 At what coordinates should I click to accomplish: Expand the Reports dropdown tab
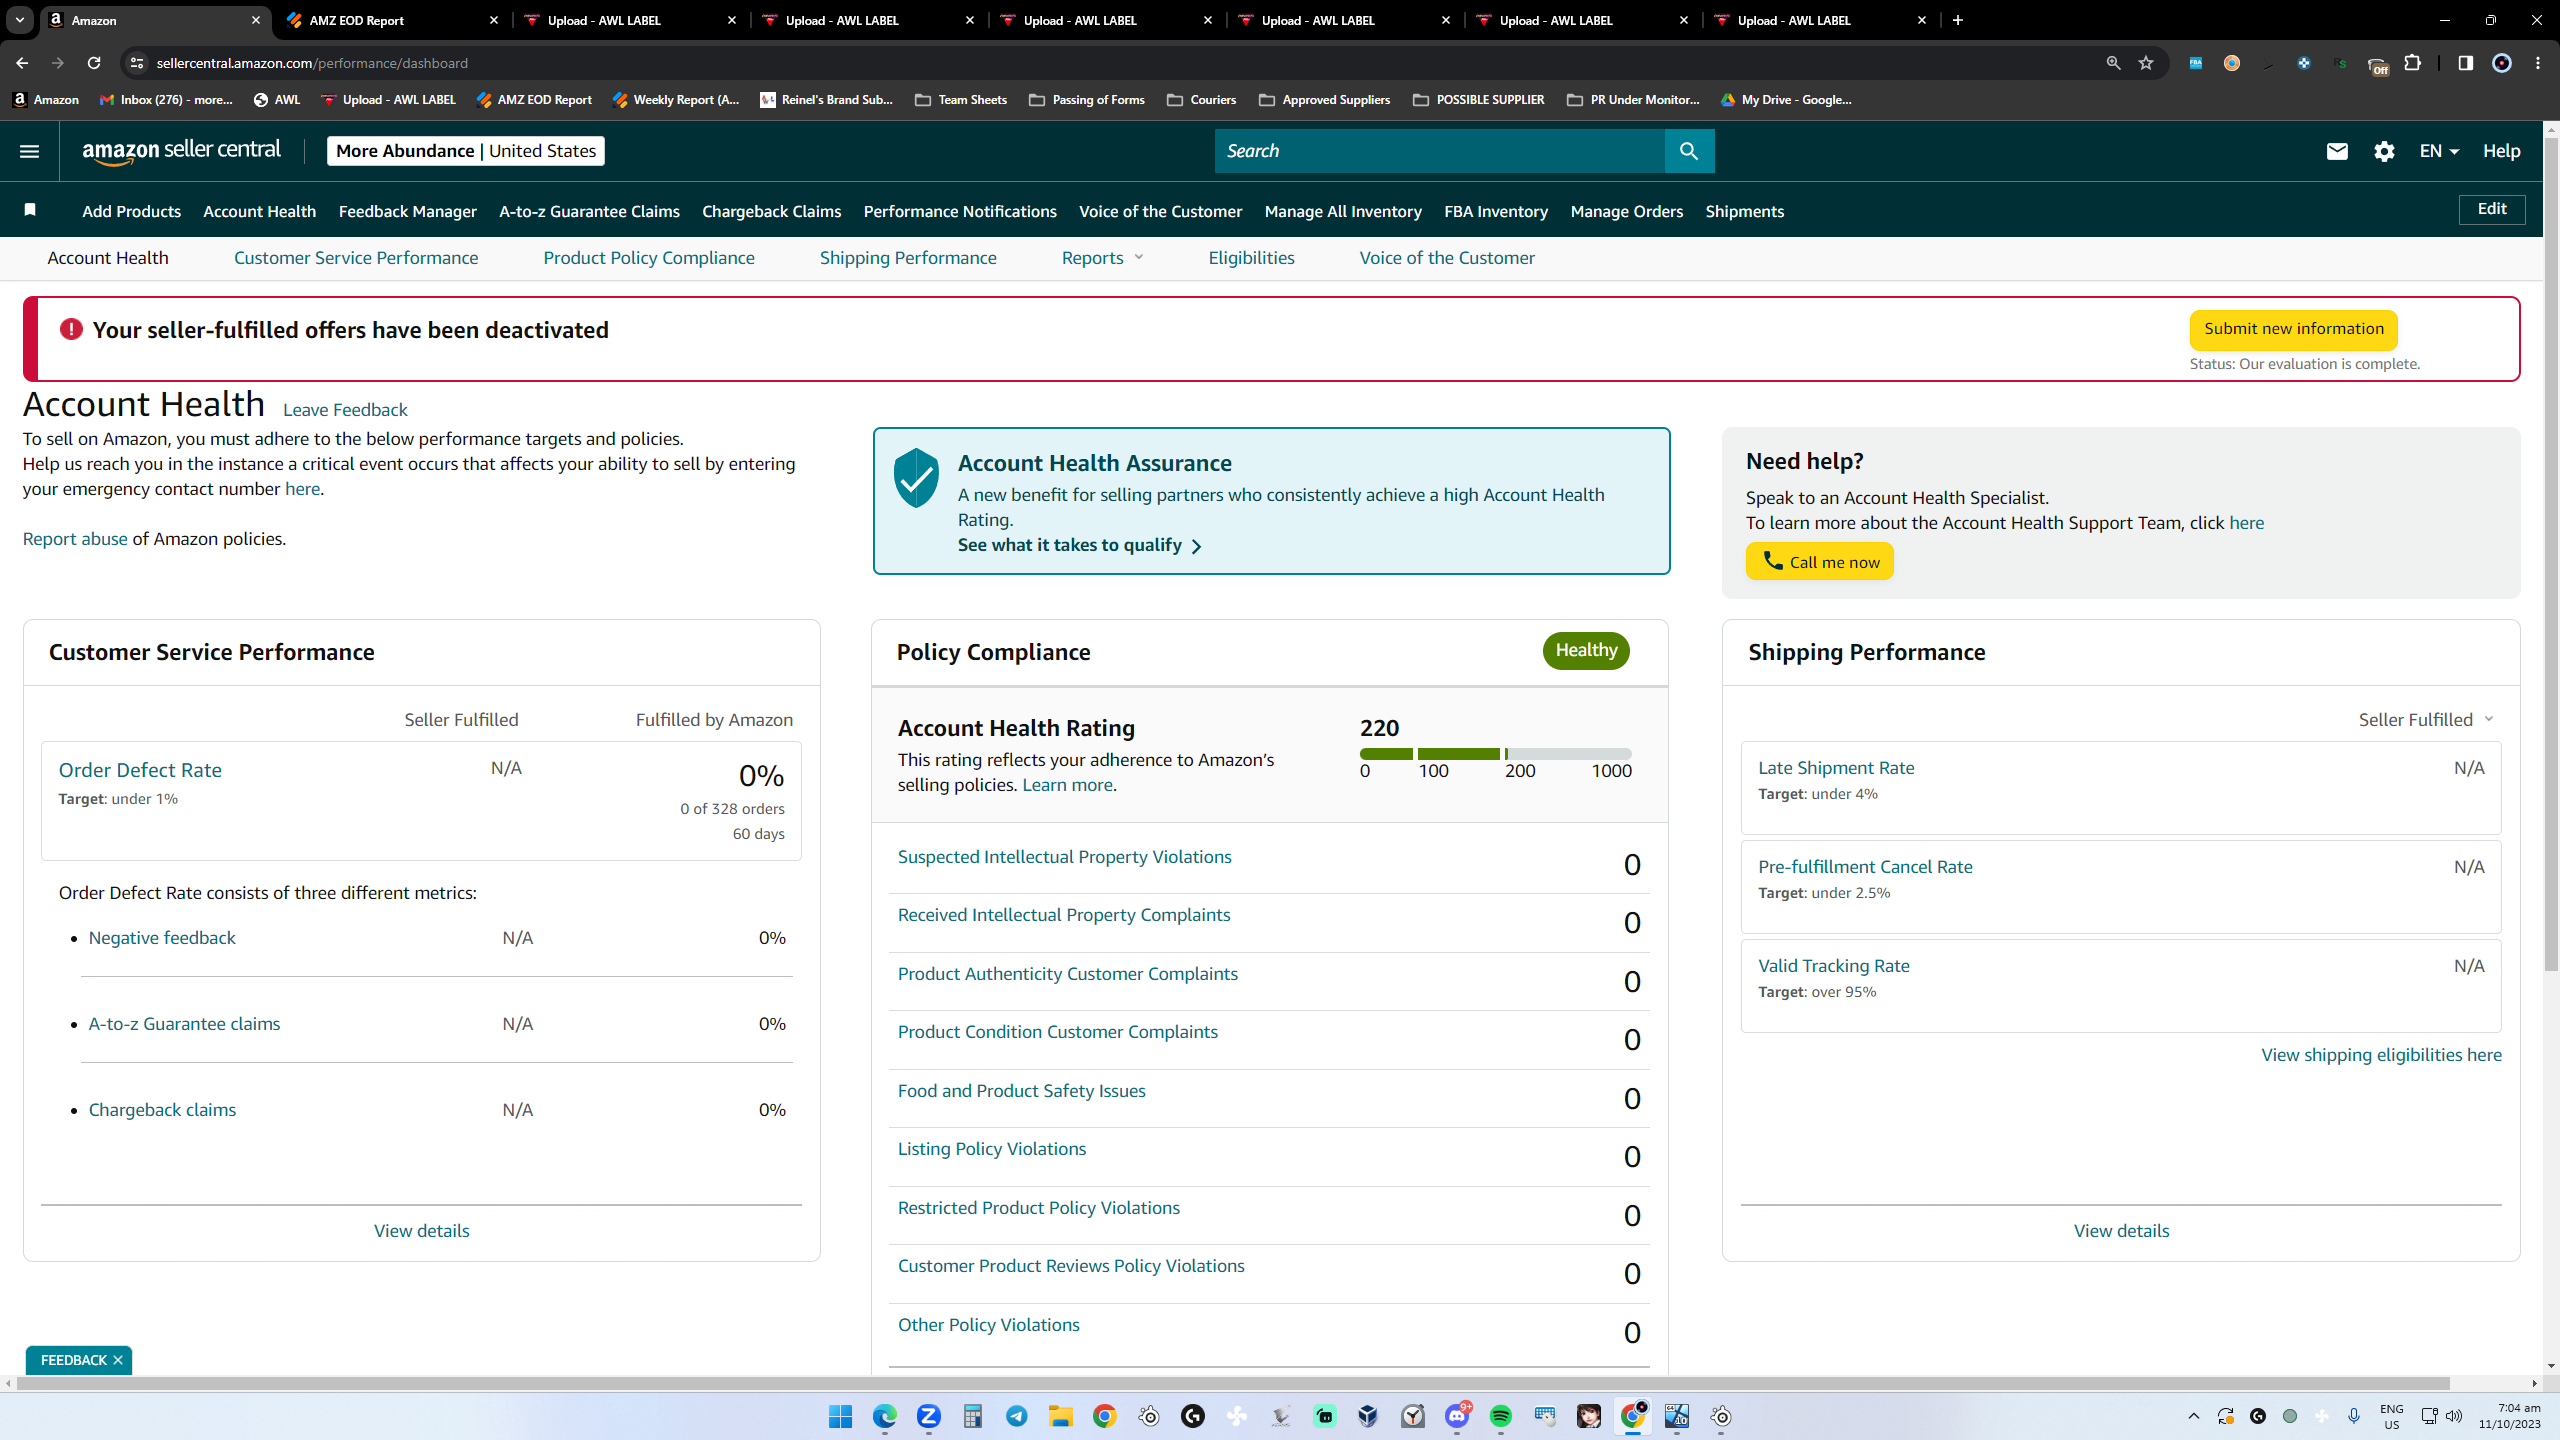pos(1102,258)
